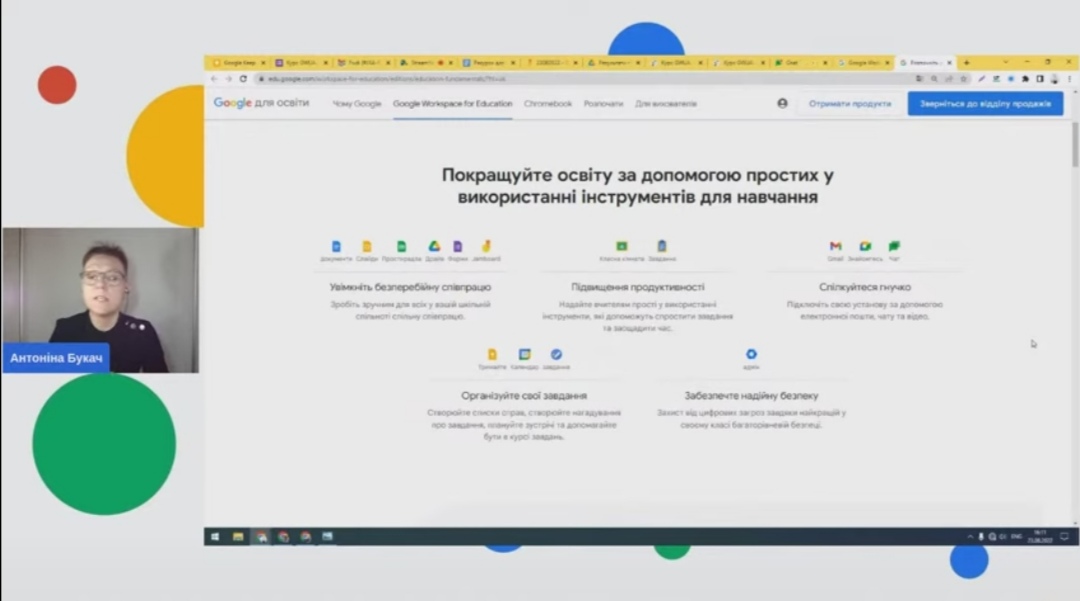This screenshot has width=1080, height=601.
Task: Open the Chrome three-dot menu
Action: (x=1069, y=79)
